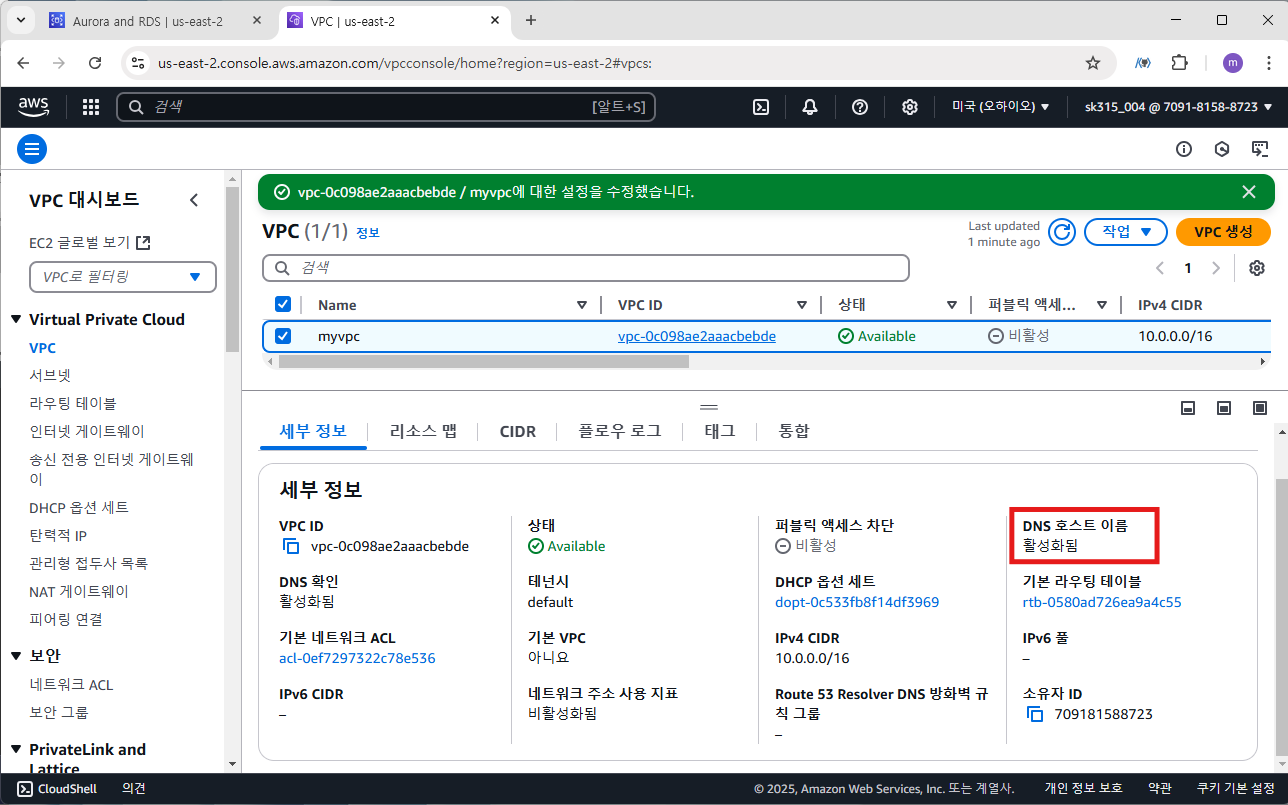The image size is (1288, 805).
Task: Click the VPC 생성 button
Action: pos(1223,232)
